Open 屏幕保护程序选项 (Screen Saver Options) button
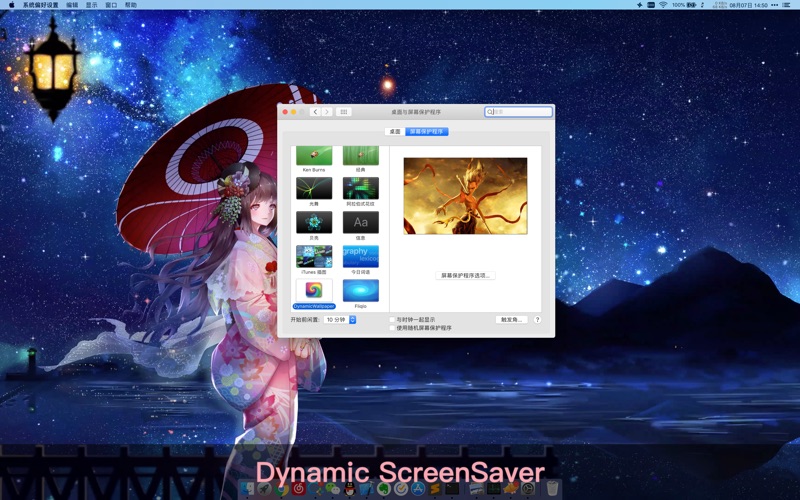The image size is (800, 500). coord(465,276)
